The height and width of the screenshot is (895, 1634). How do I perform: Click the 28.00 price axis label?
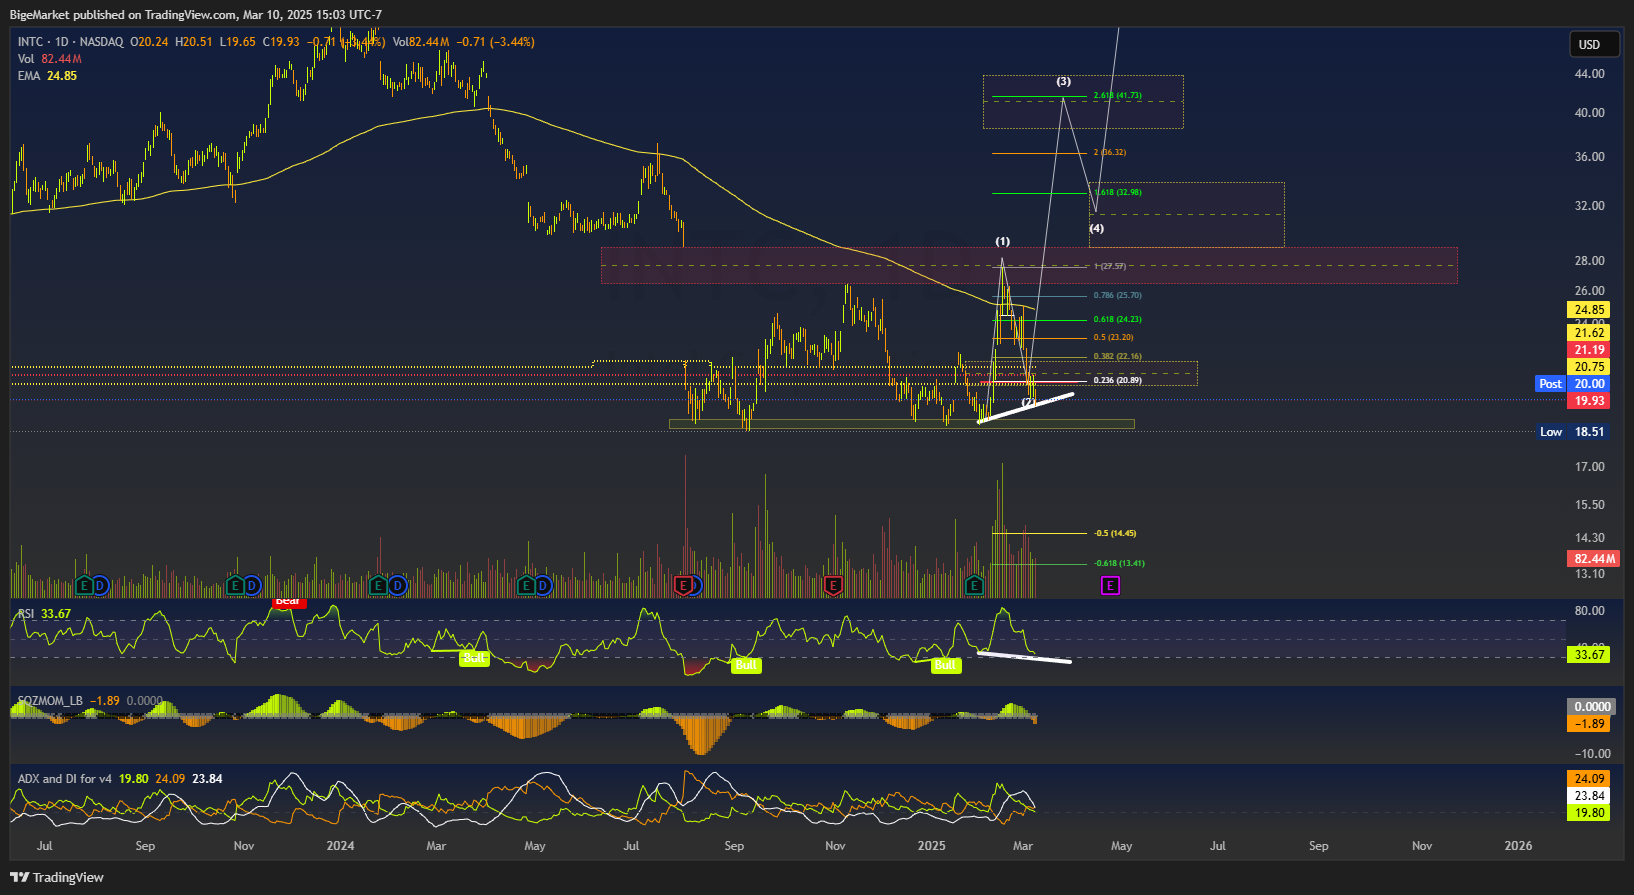(1589, 261)
